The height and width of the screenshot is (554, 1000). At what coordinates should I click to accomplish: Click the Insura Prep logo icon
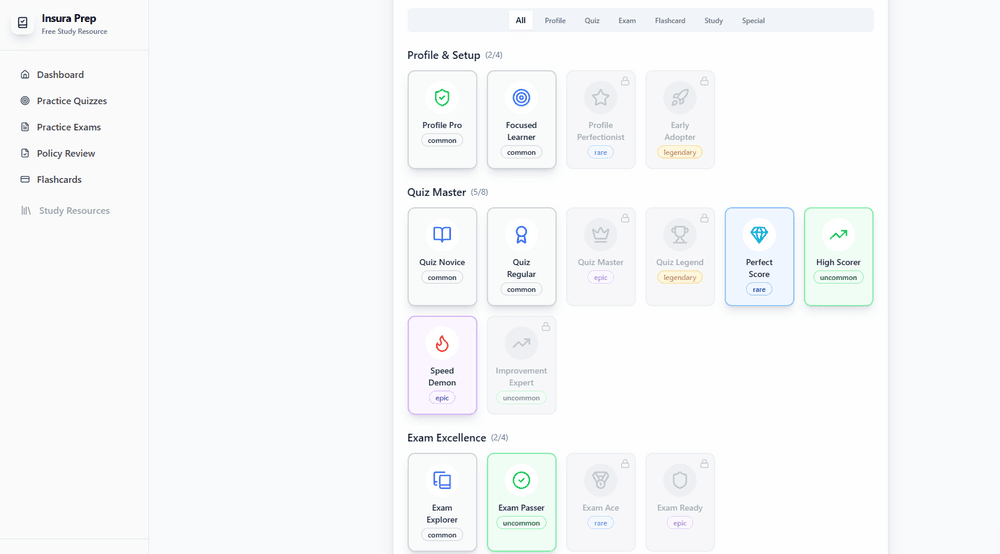pyautogui.click(x=23, y=24)
